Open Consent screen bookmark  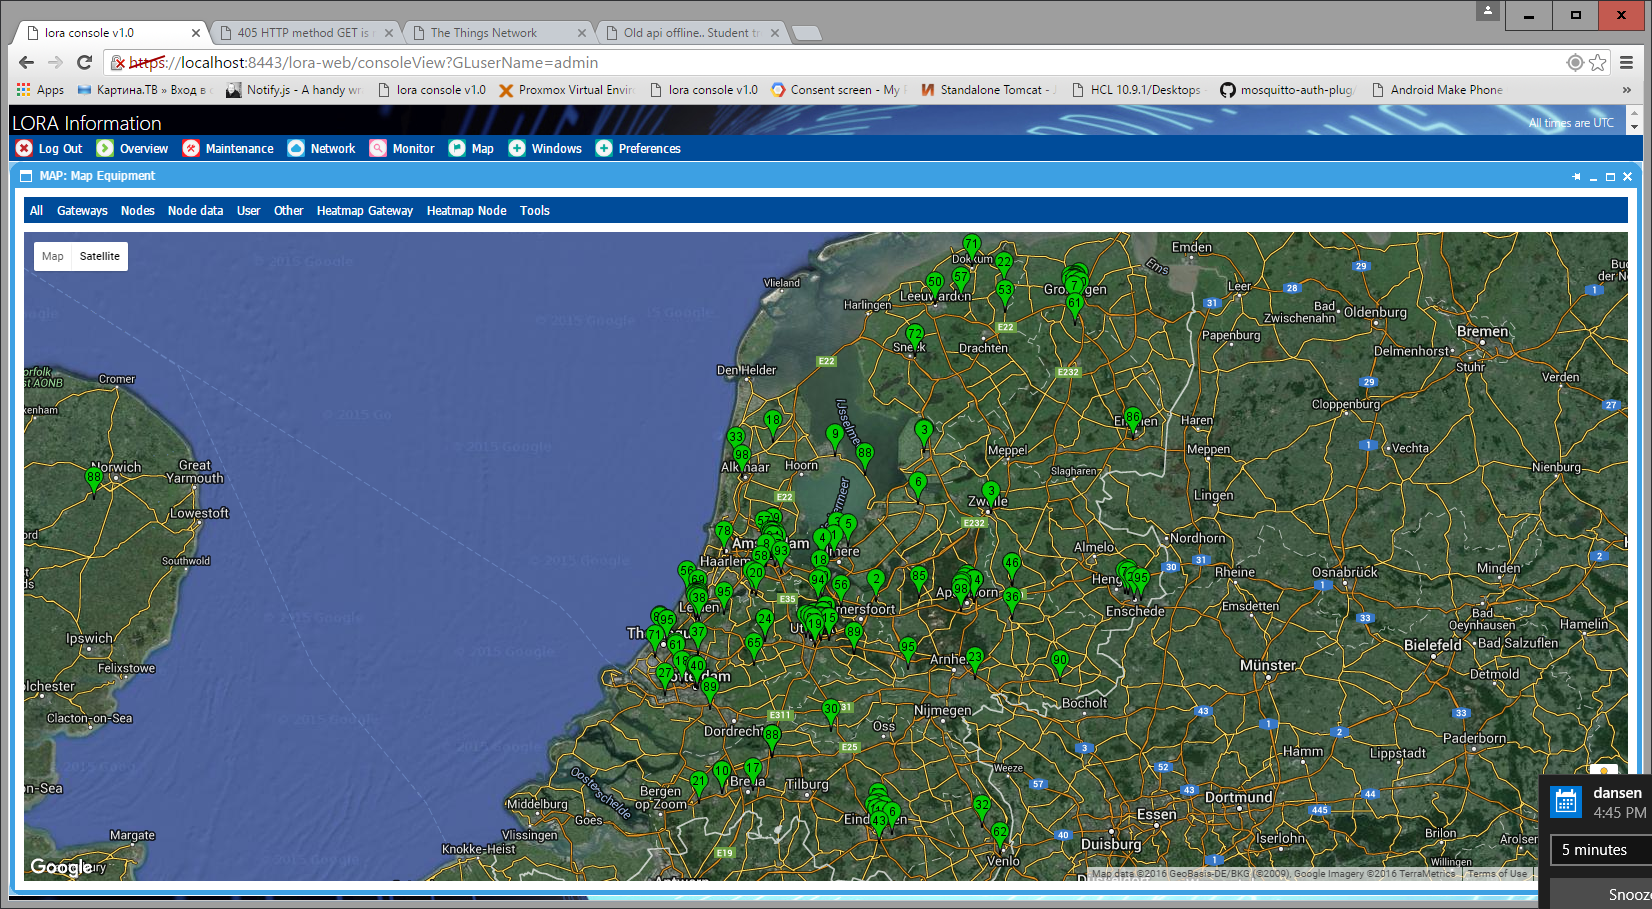tap(838, 90)
